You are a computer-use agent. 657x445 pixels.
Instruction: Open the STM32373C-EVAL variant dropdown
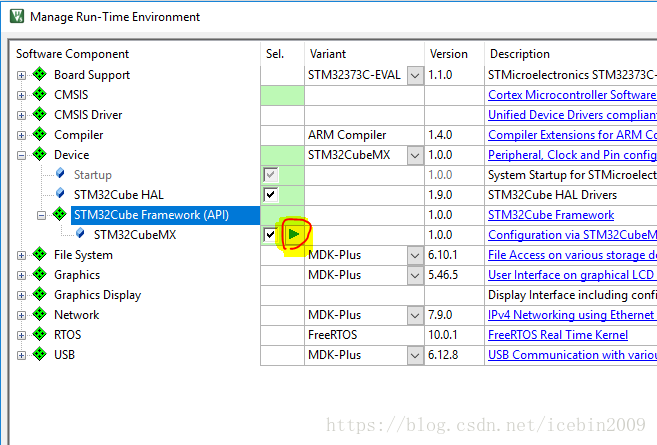pos(415,75)
